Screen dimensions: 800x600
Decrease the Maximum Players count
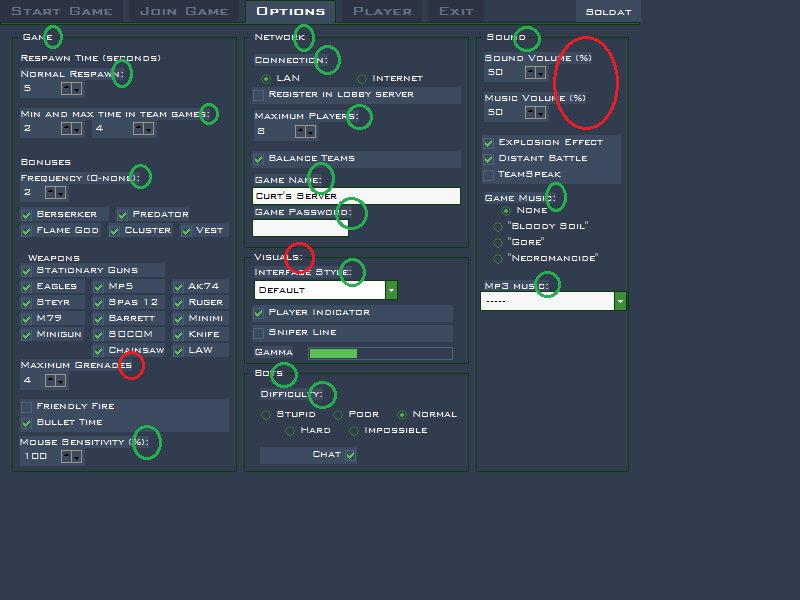click(x=312, y=131)
